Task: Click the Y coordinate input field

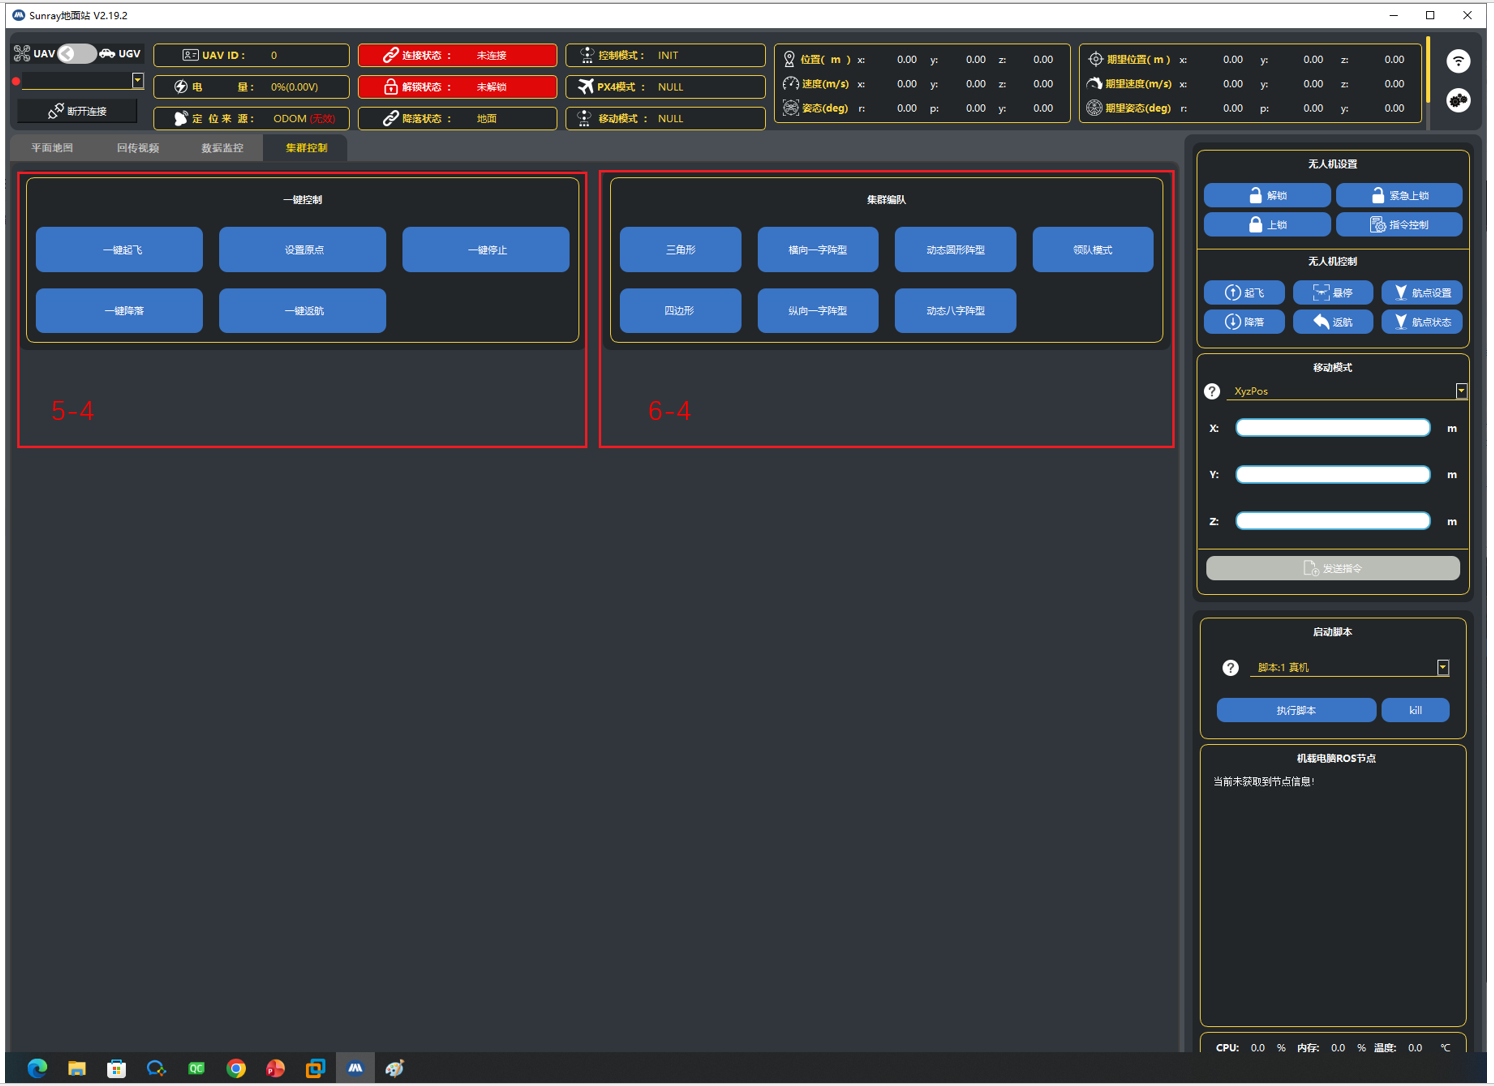Action: pos(1333,474)
